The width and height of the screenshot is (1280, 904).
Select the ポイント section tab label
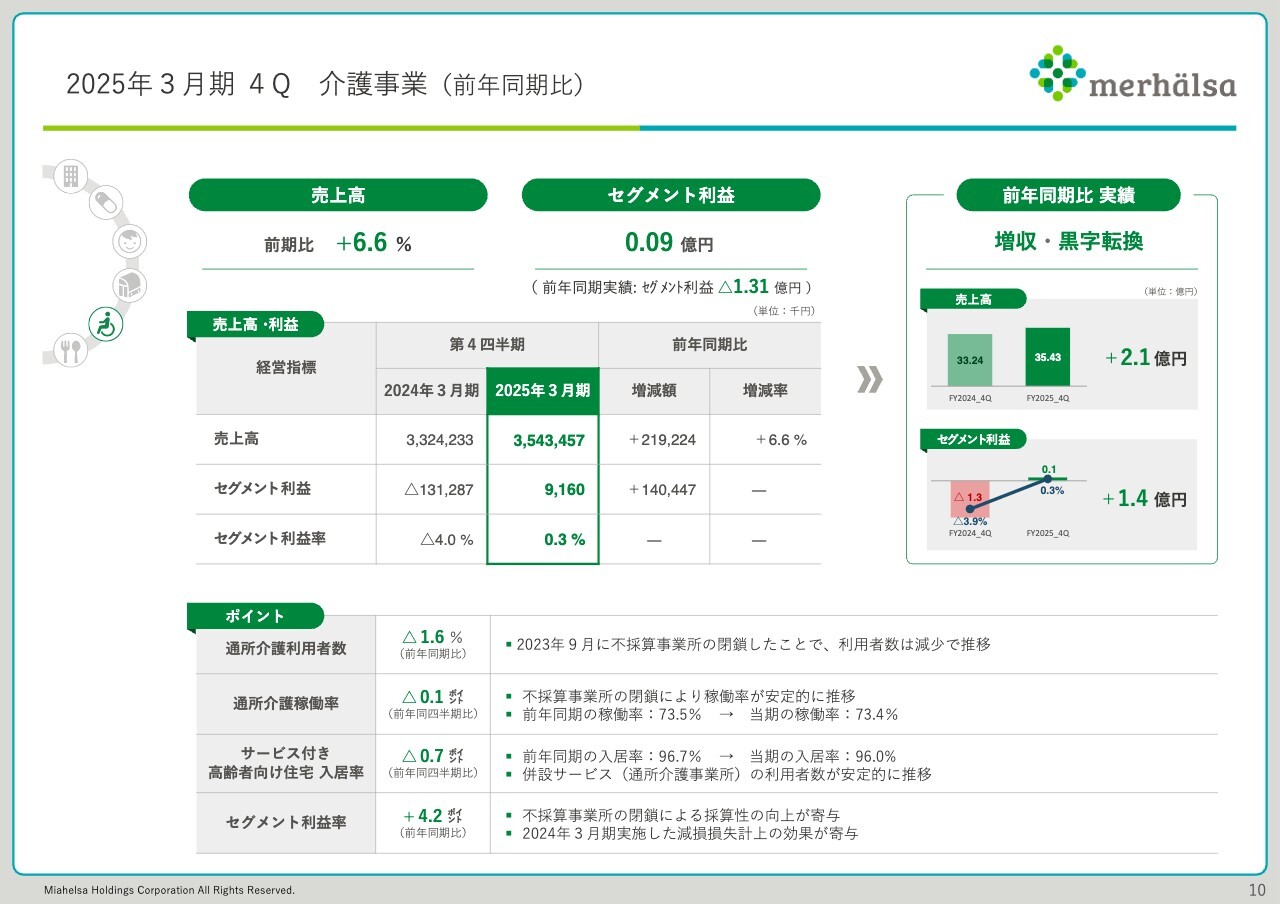click(255, 616)
